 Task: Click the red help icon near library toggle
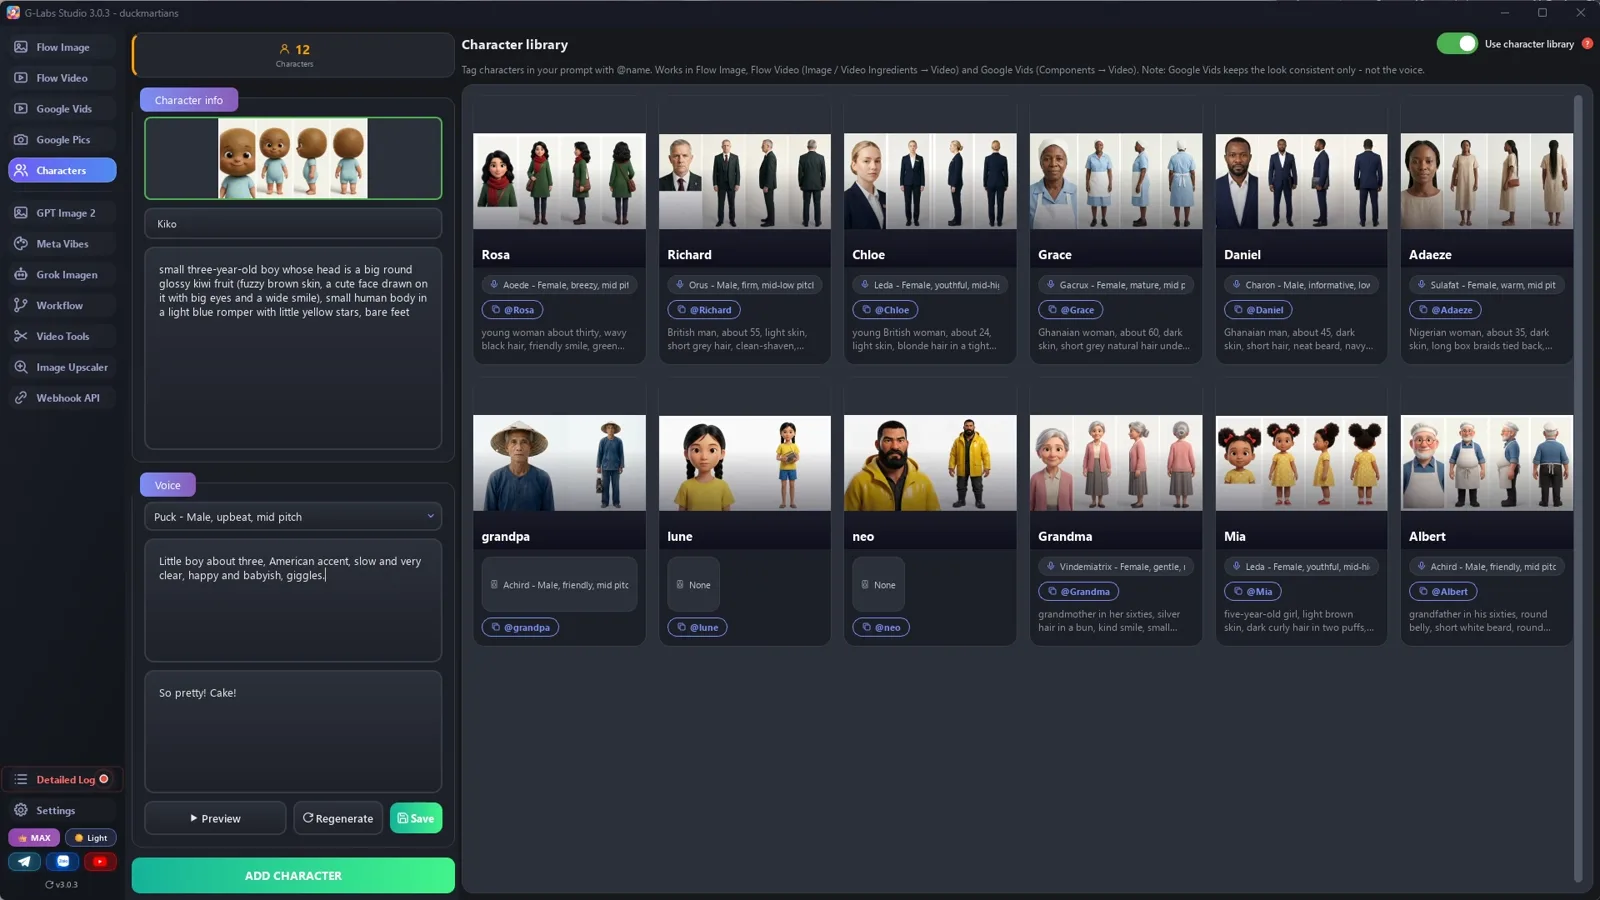pyautogui.click(x=1587, y=44)
